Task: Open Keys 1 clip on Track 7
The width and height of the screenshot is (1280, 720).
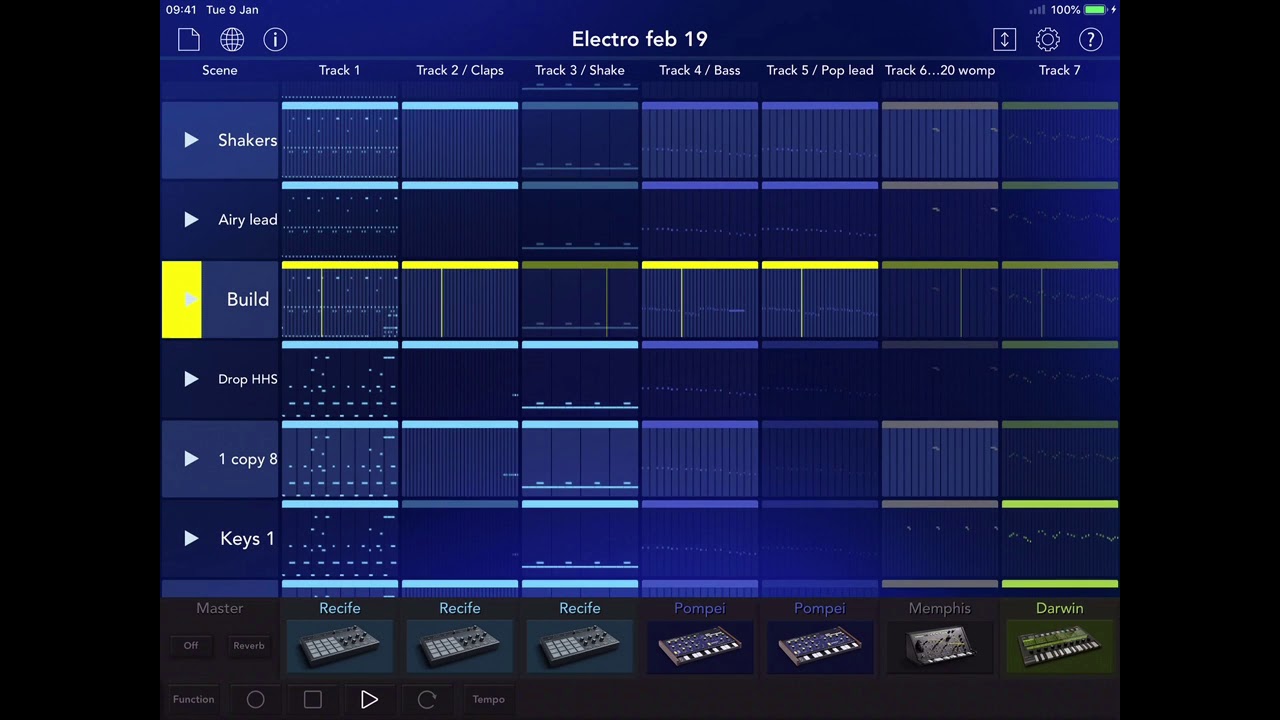Action: (x=1060, y=539)
